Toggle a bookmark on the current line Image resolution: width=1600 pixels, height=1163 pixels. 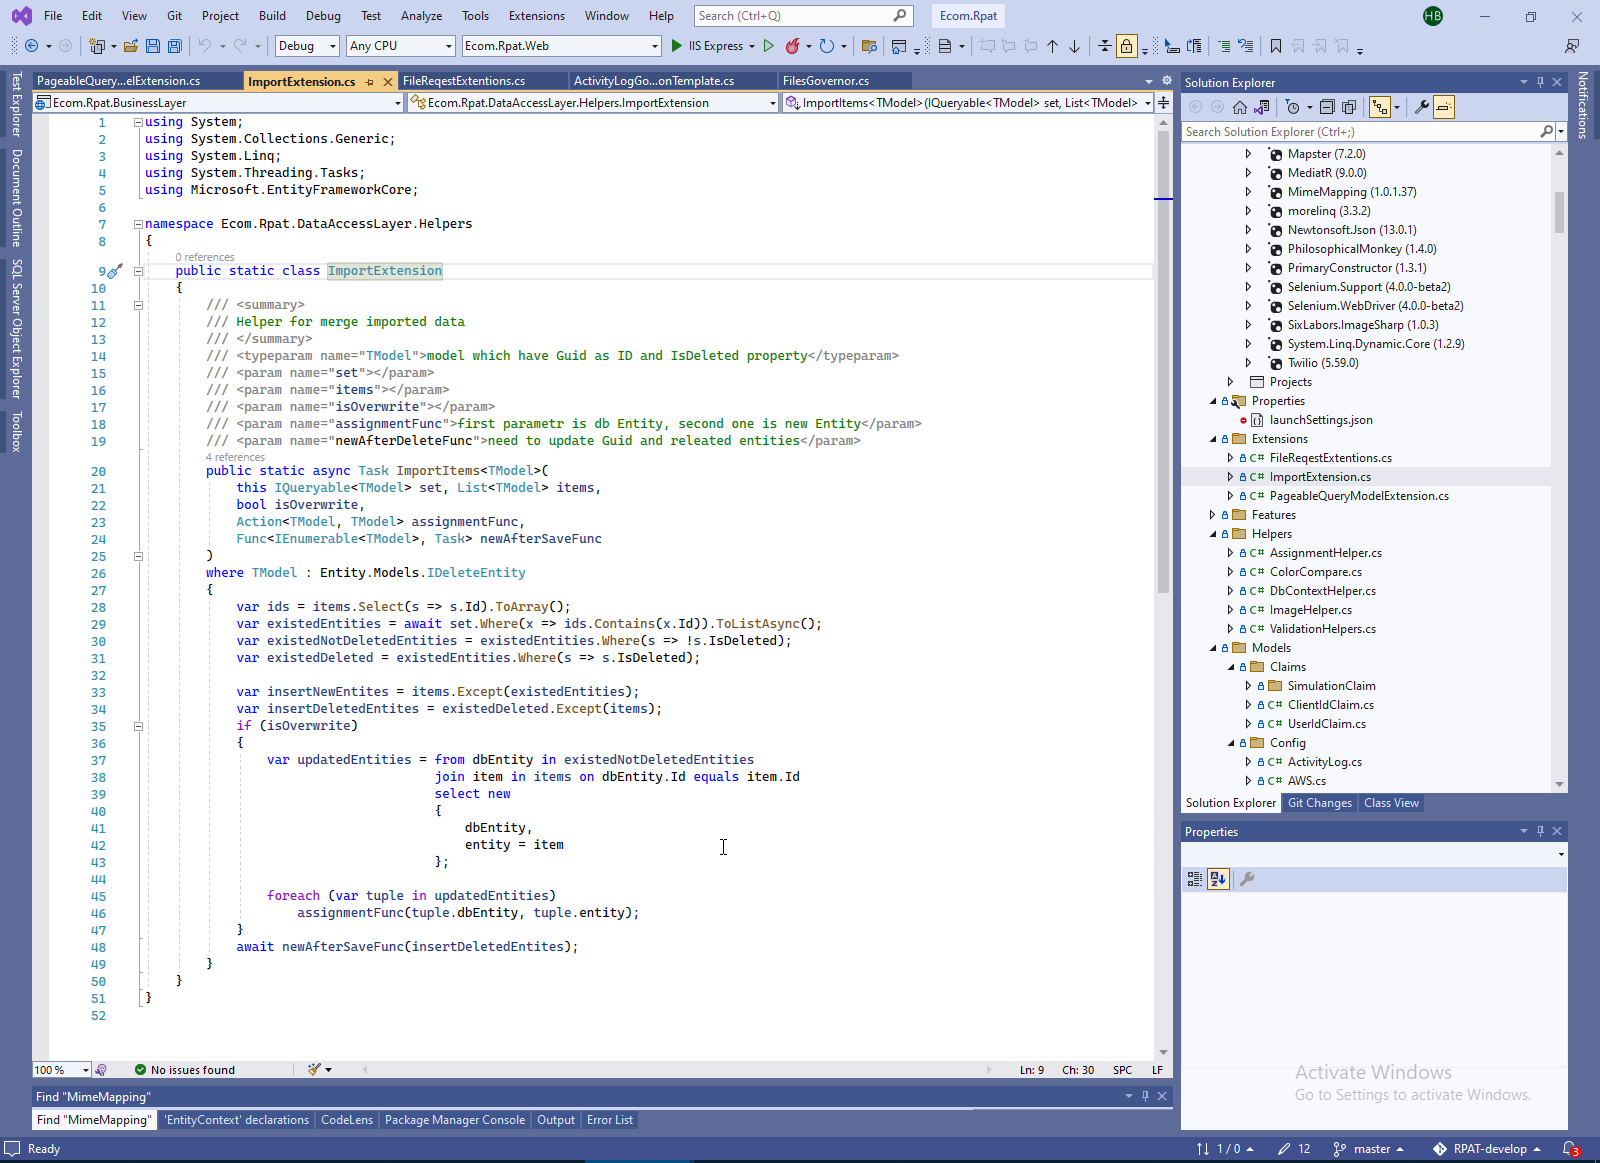pyautogui.click(x=1276, y=46)
